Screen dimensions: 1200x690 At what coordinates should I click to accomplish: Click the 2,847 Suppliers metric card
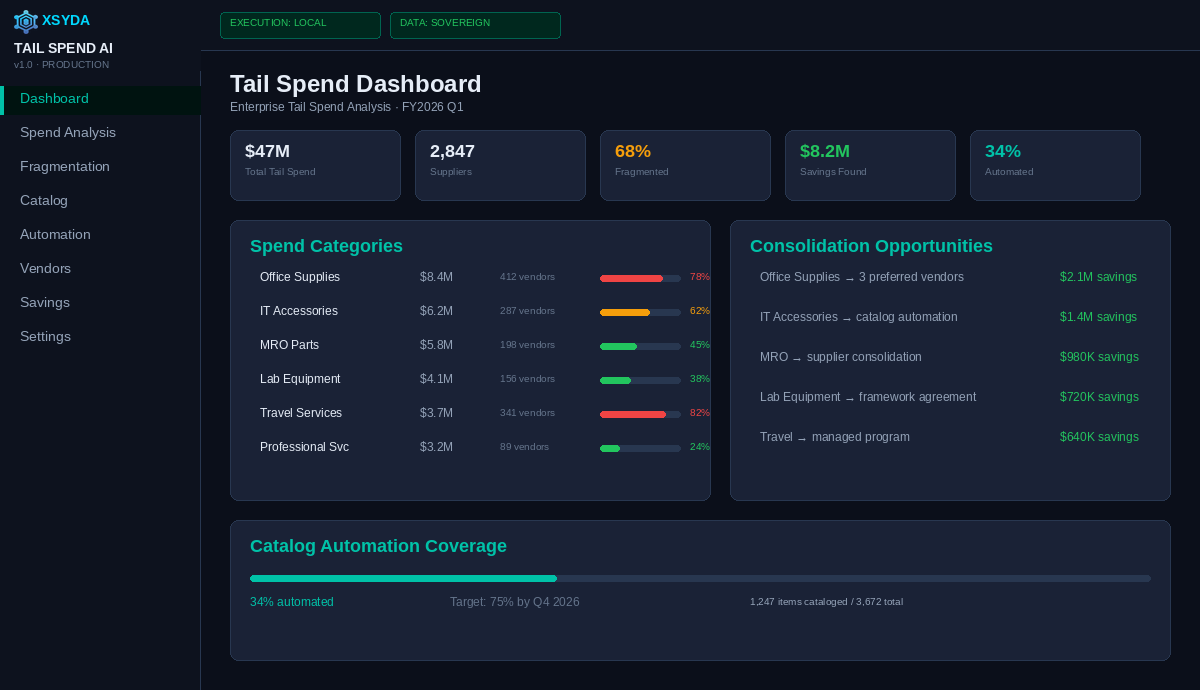tap(500, 165)
